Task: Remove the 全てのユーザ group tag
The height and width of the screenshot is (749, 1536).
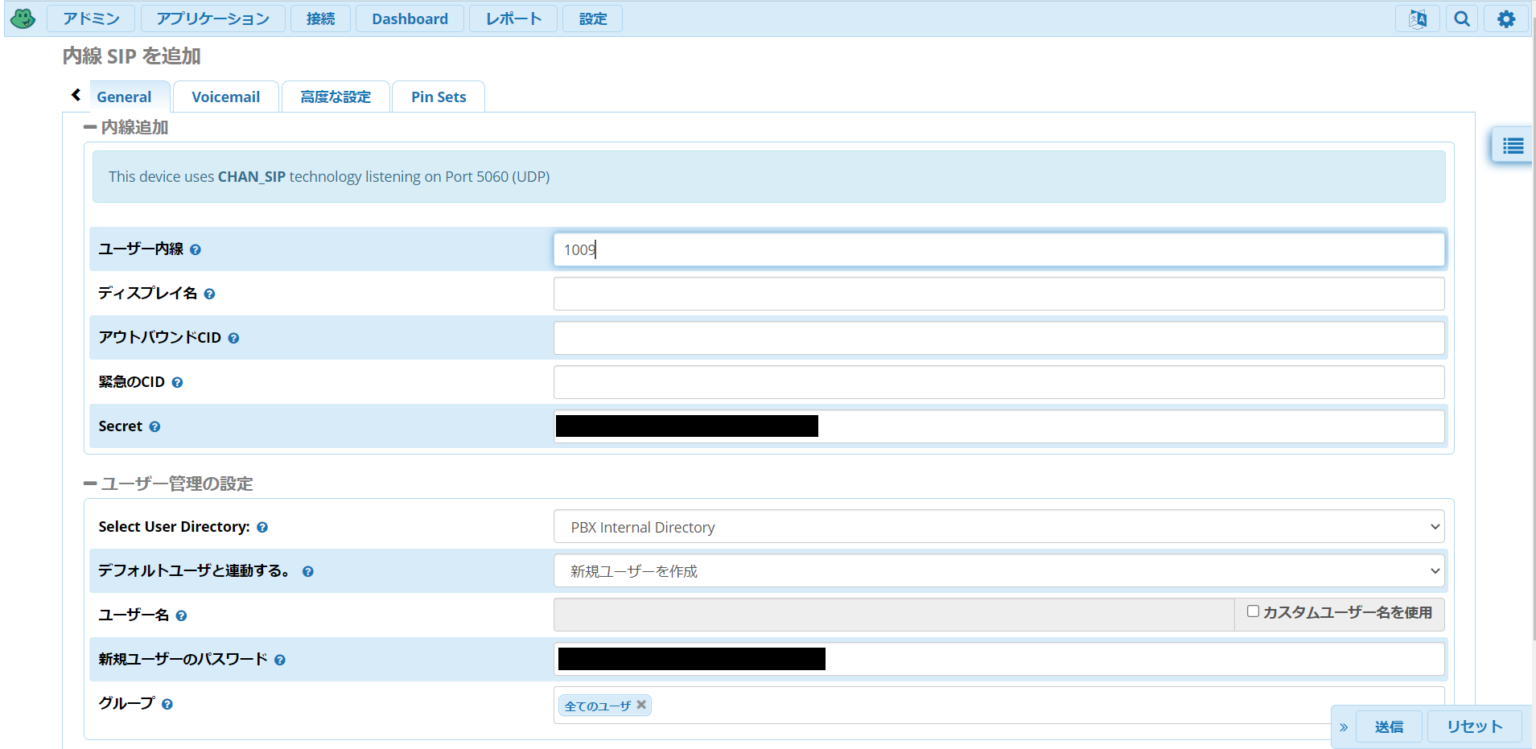Action: tap(641, 705)
